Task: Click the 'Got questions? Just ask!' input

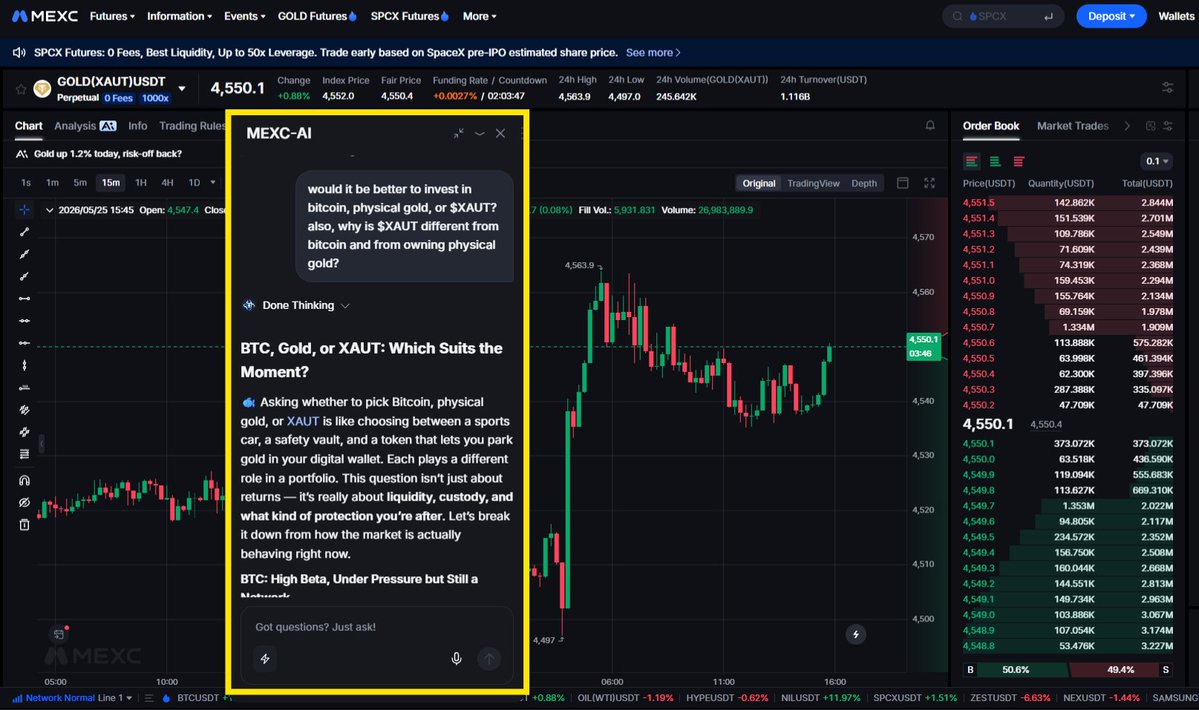Action: (376, 627)
